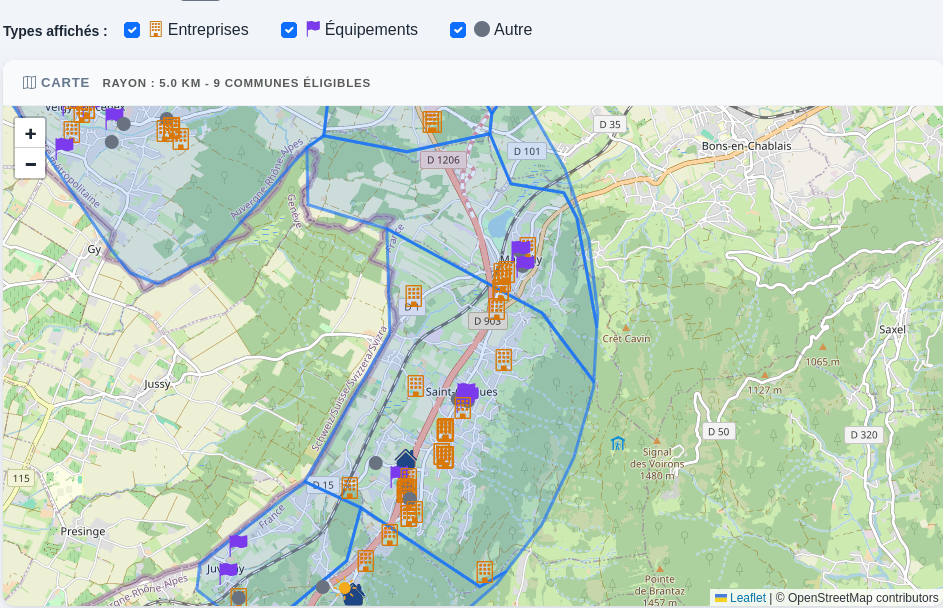Click the D 101 road label
The image size is (943, 608).
click(x=527, y=152)
